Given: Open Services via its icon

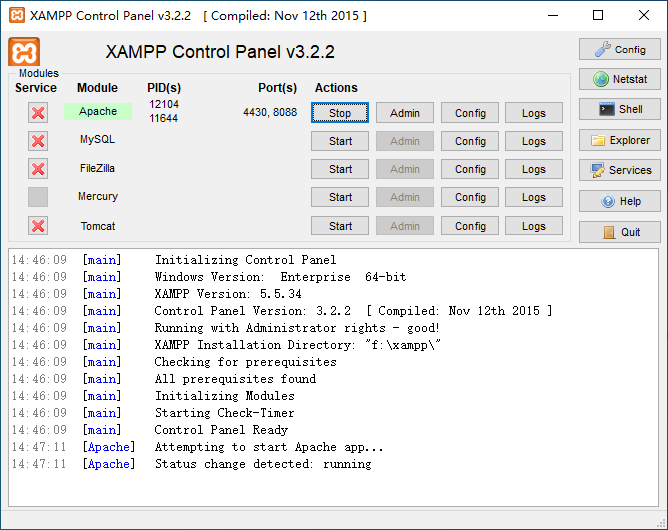Looking at the screenshot, I should point(619,170).
